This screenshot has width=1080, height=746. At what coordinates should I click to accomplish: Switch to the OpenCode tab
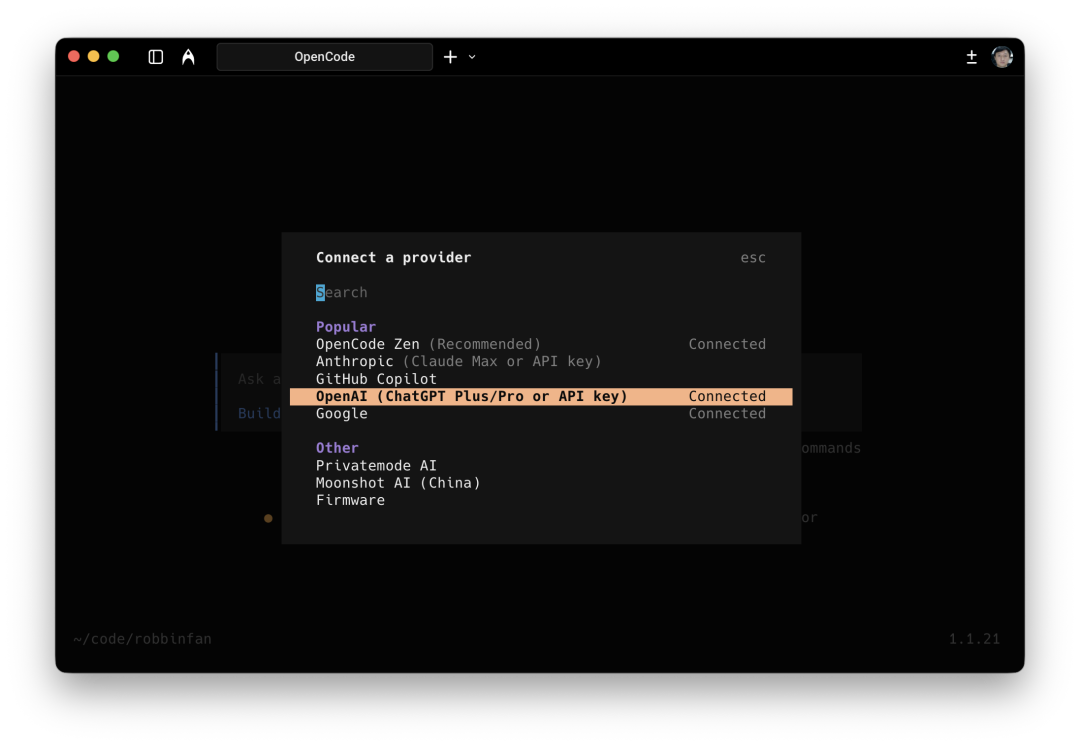[x=324, y=57]
